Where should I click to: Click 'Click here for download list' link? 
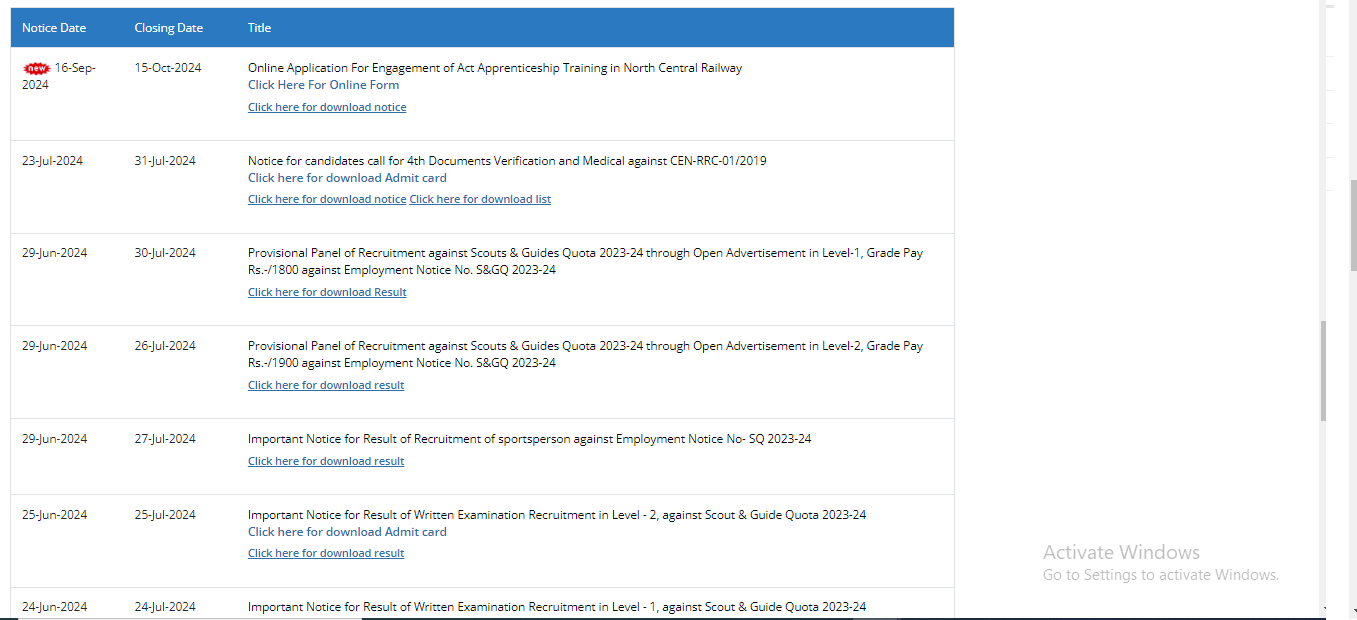[x=480, y=199]
